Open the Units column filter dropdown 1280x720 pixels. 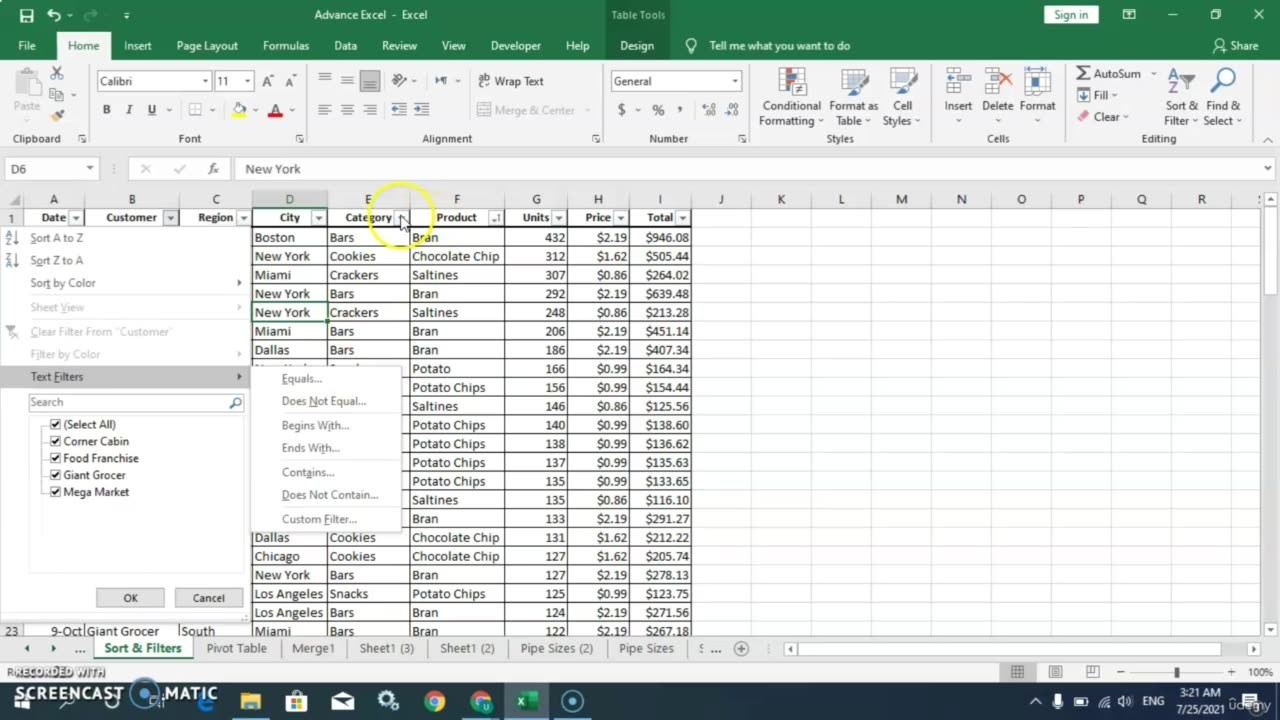(558, 218)
